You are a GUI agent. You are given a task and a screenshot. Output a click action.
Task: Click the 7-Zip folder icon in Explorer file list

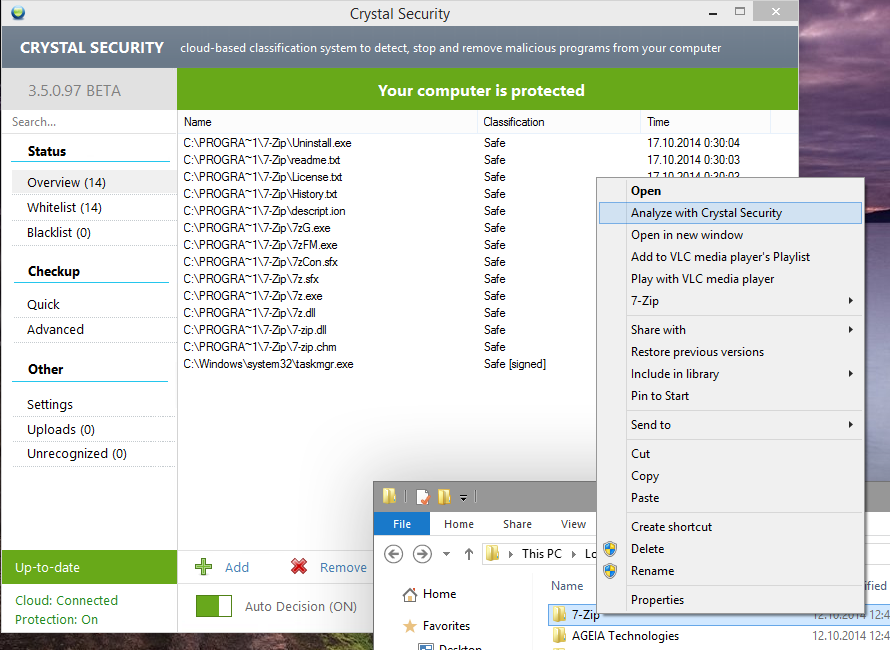(x=560, y=614)
